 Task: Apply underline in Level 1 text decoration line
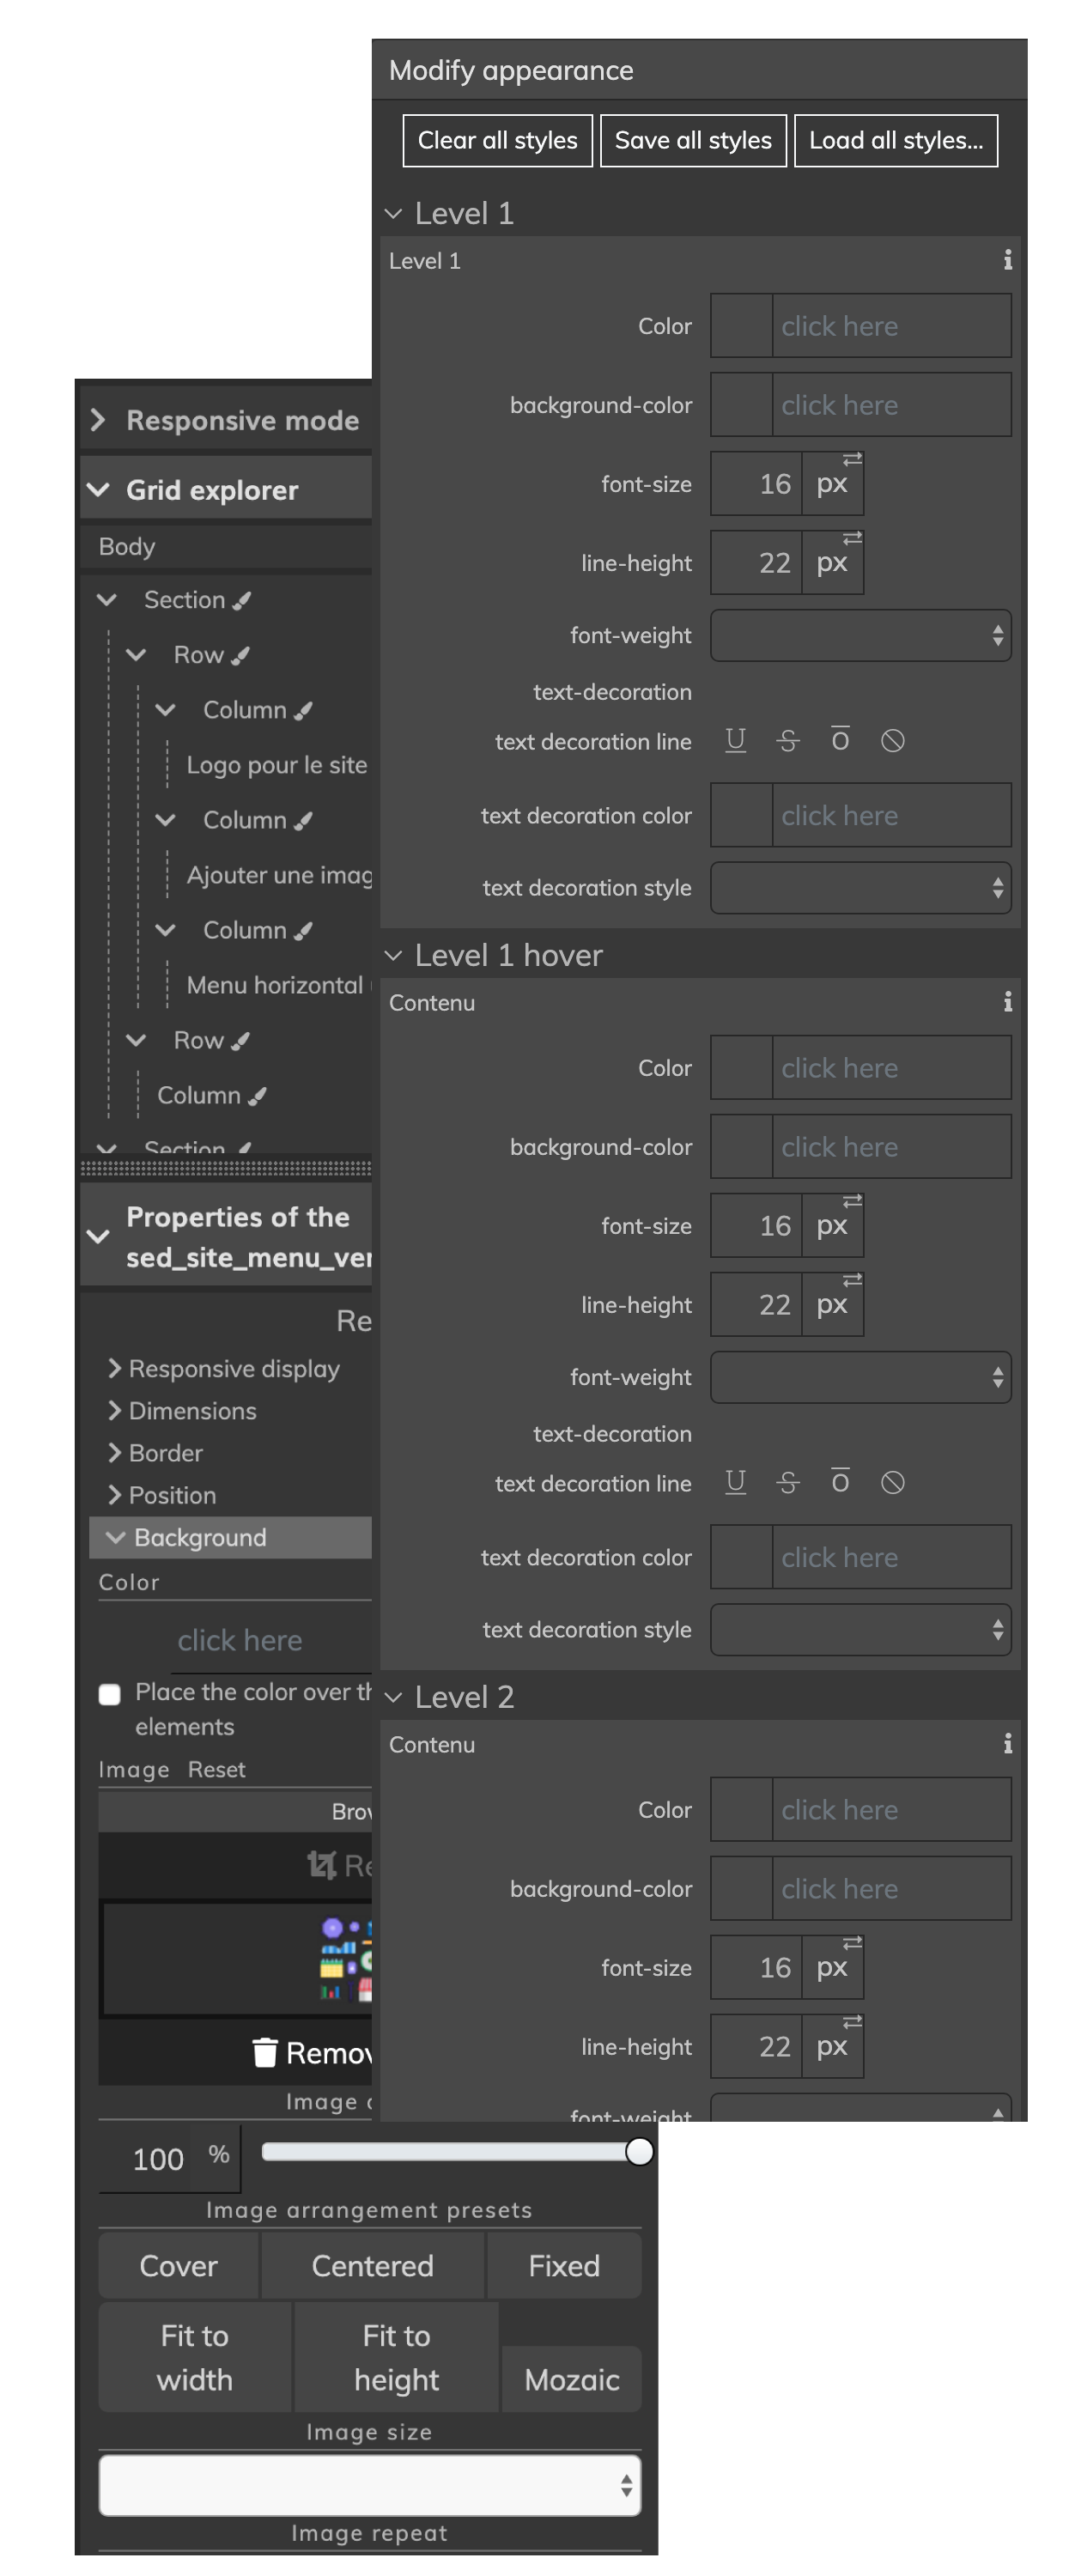point(735,740)
